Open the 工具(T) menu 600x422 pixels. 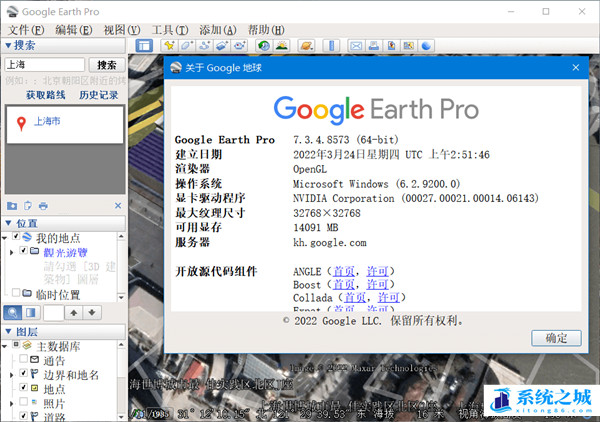pyautogui.click(x=170, y=30)
